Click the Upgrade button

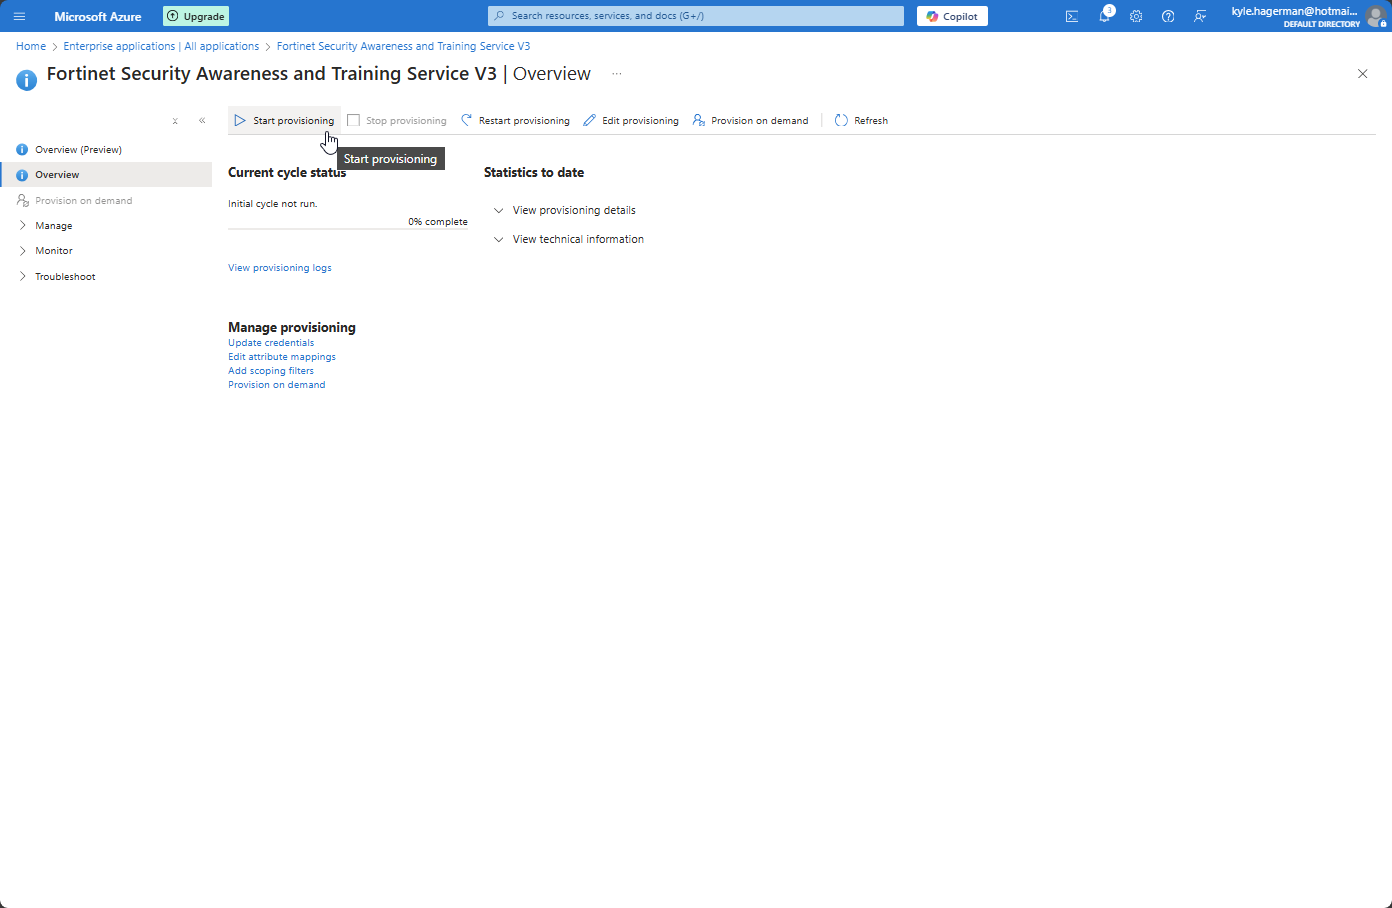196,16
